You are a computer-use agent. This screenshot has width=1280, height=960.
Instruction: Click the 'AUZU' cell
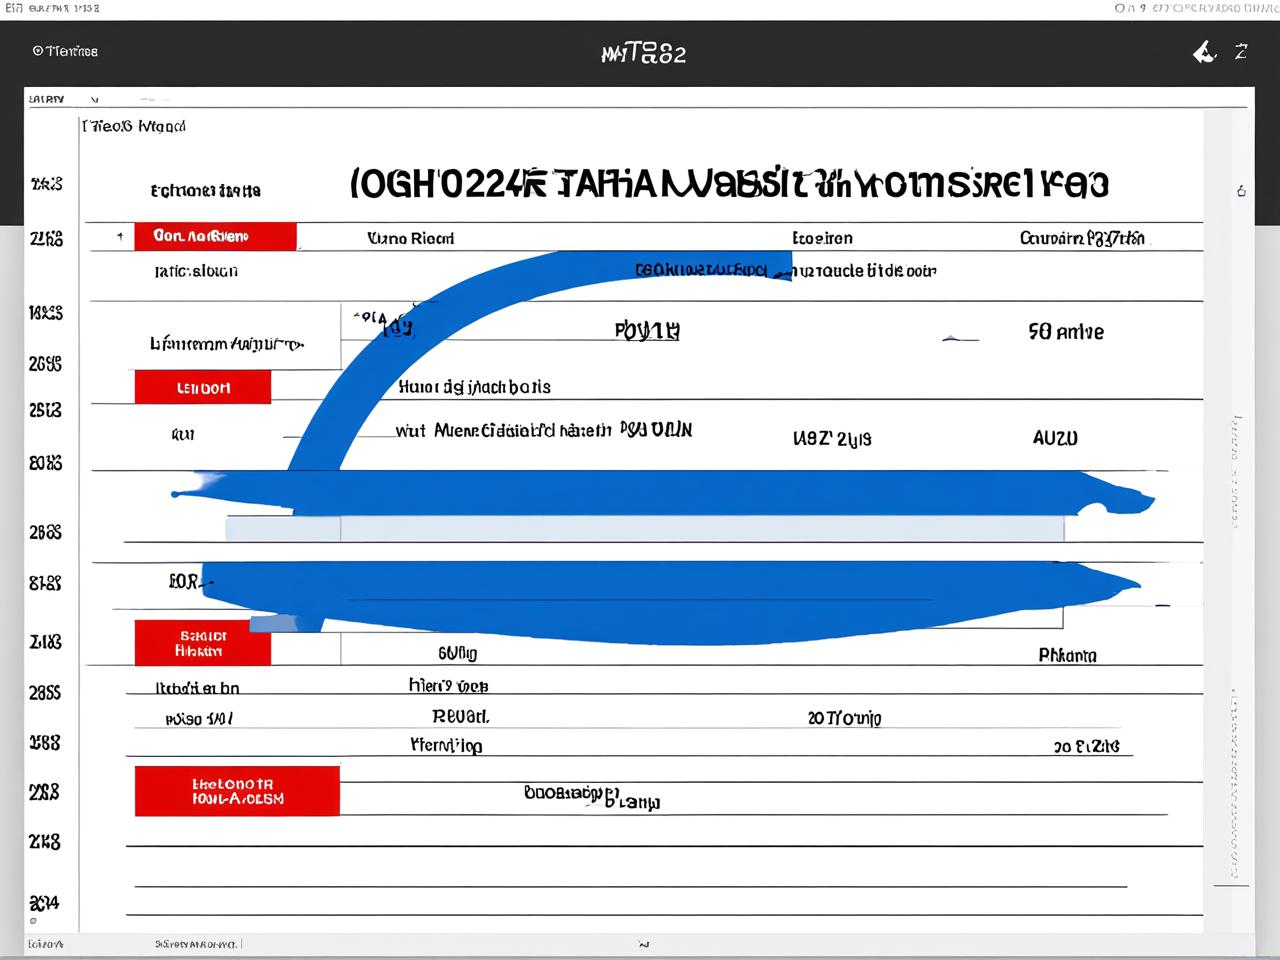1055,438
